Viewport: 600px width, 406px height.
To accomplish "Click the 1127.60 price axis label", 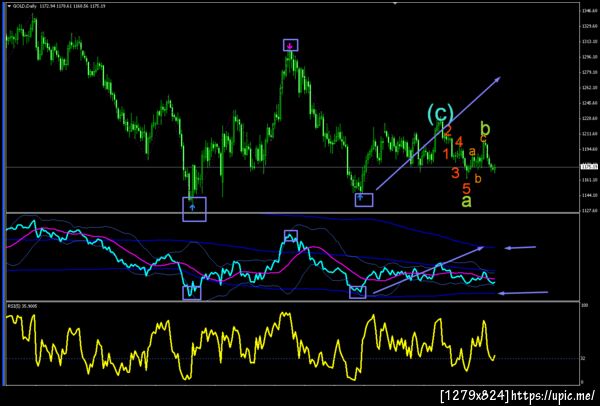I will 588,211.
